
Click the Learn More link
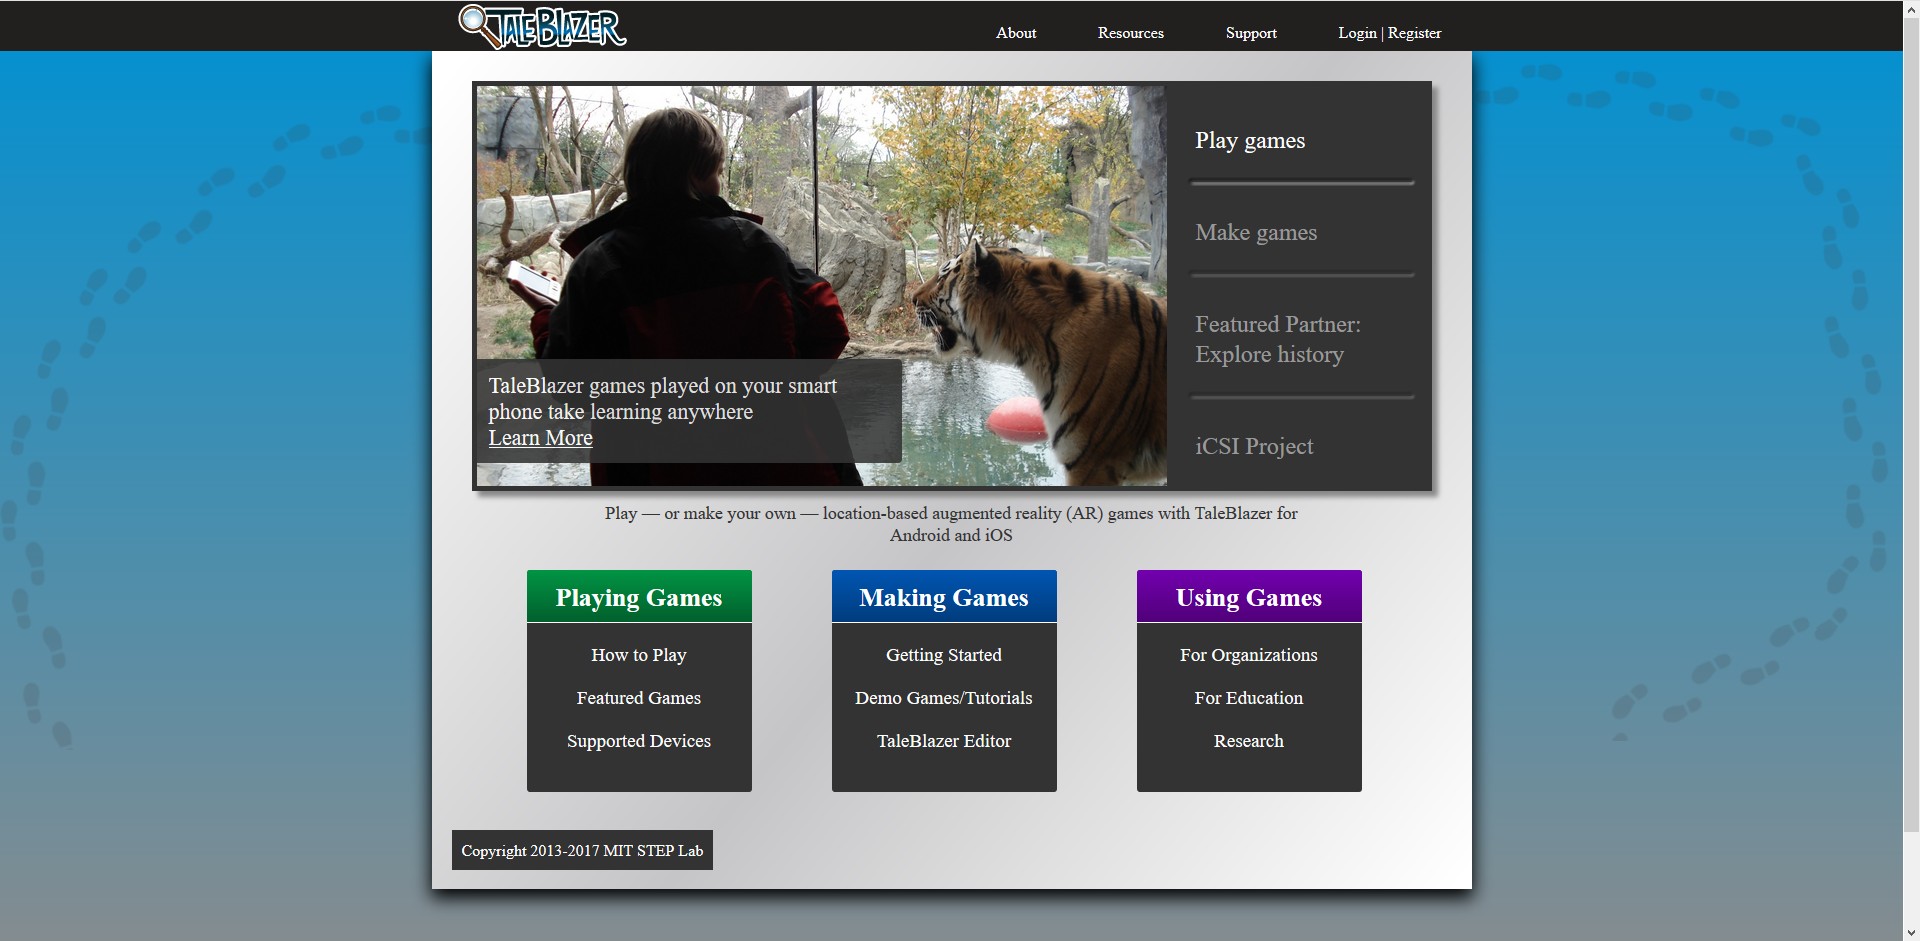pos(540,438)
